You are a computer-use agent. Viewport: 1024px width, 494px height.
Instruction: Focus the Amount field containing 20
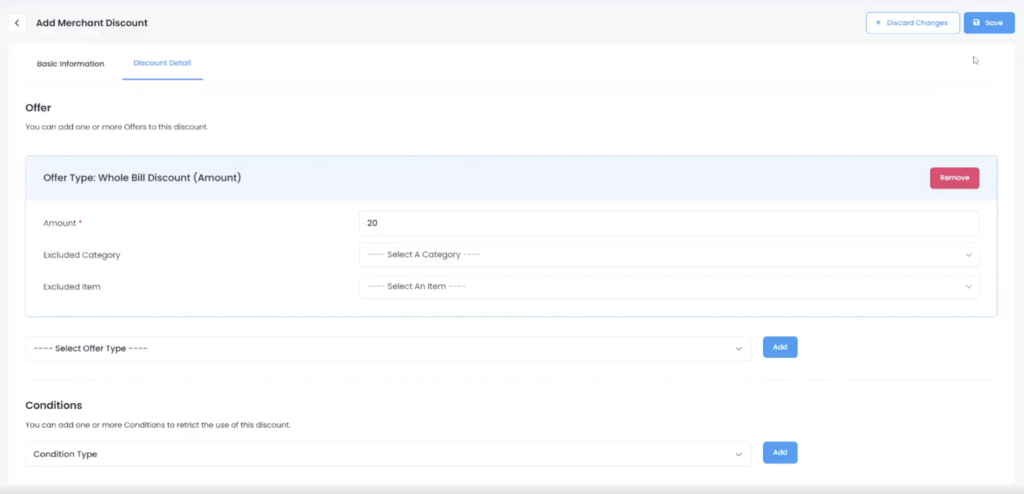(x=668, y=223)
